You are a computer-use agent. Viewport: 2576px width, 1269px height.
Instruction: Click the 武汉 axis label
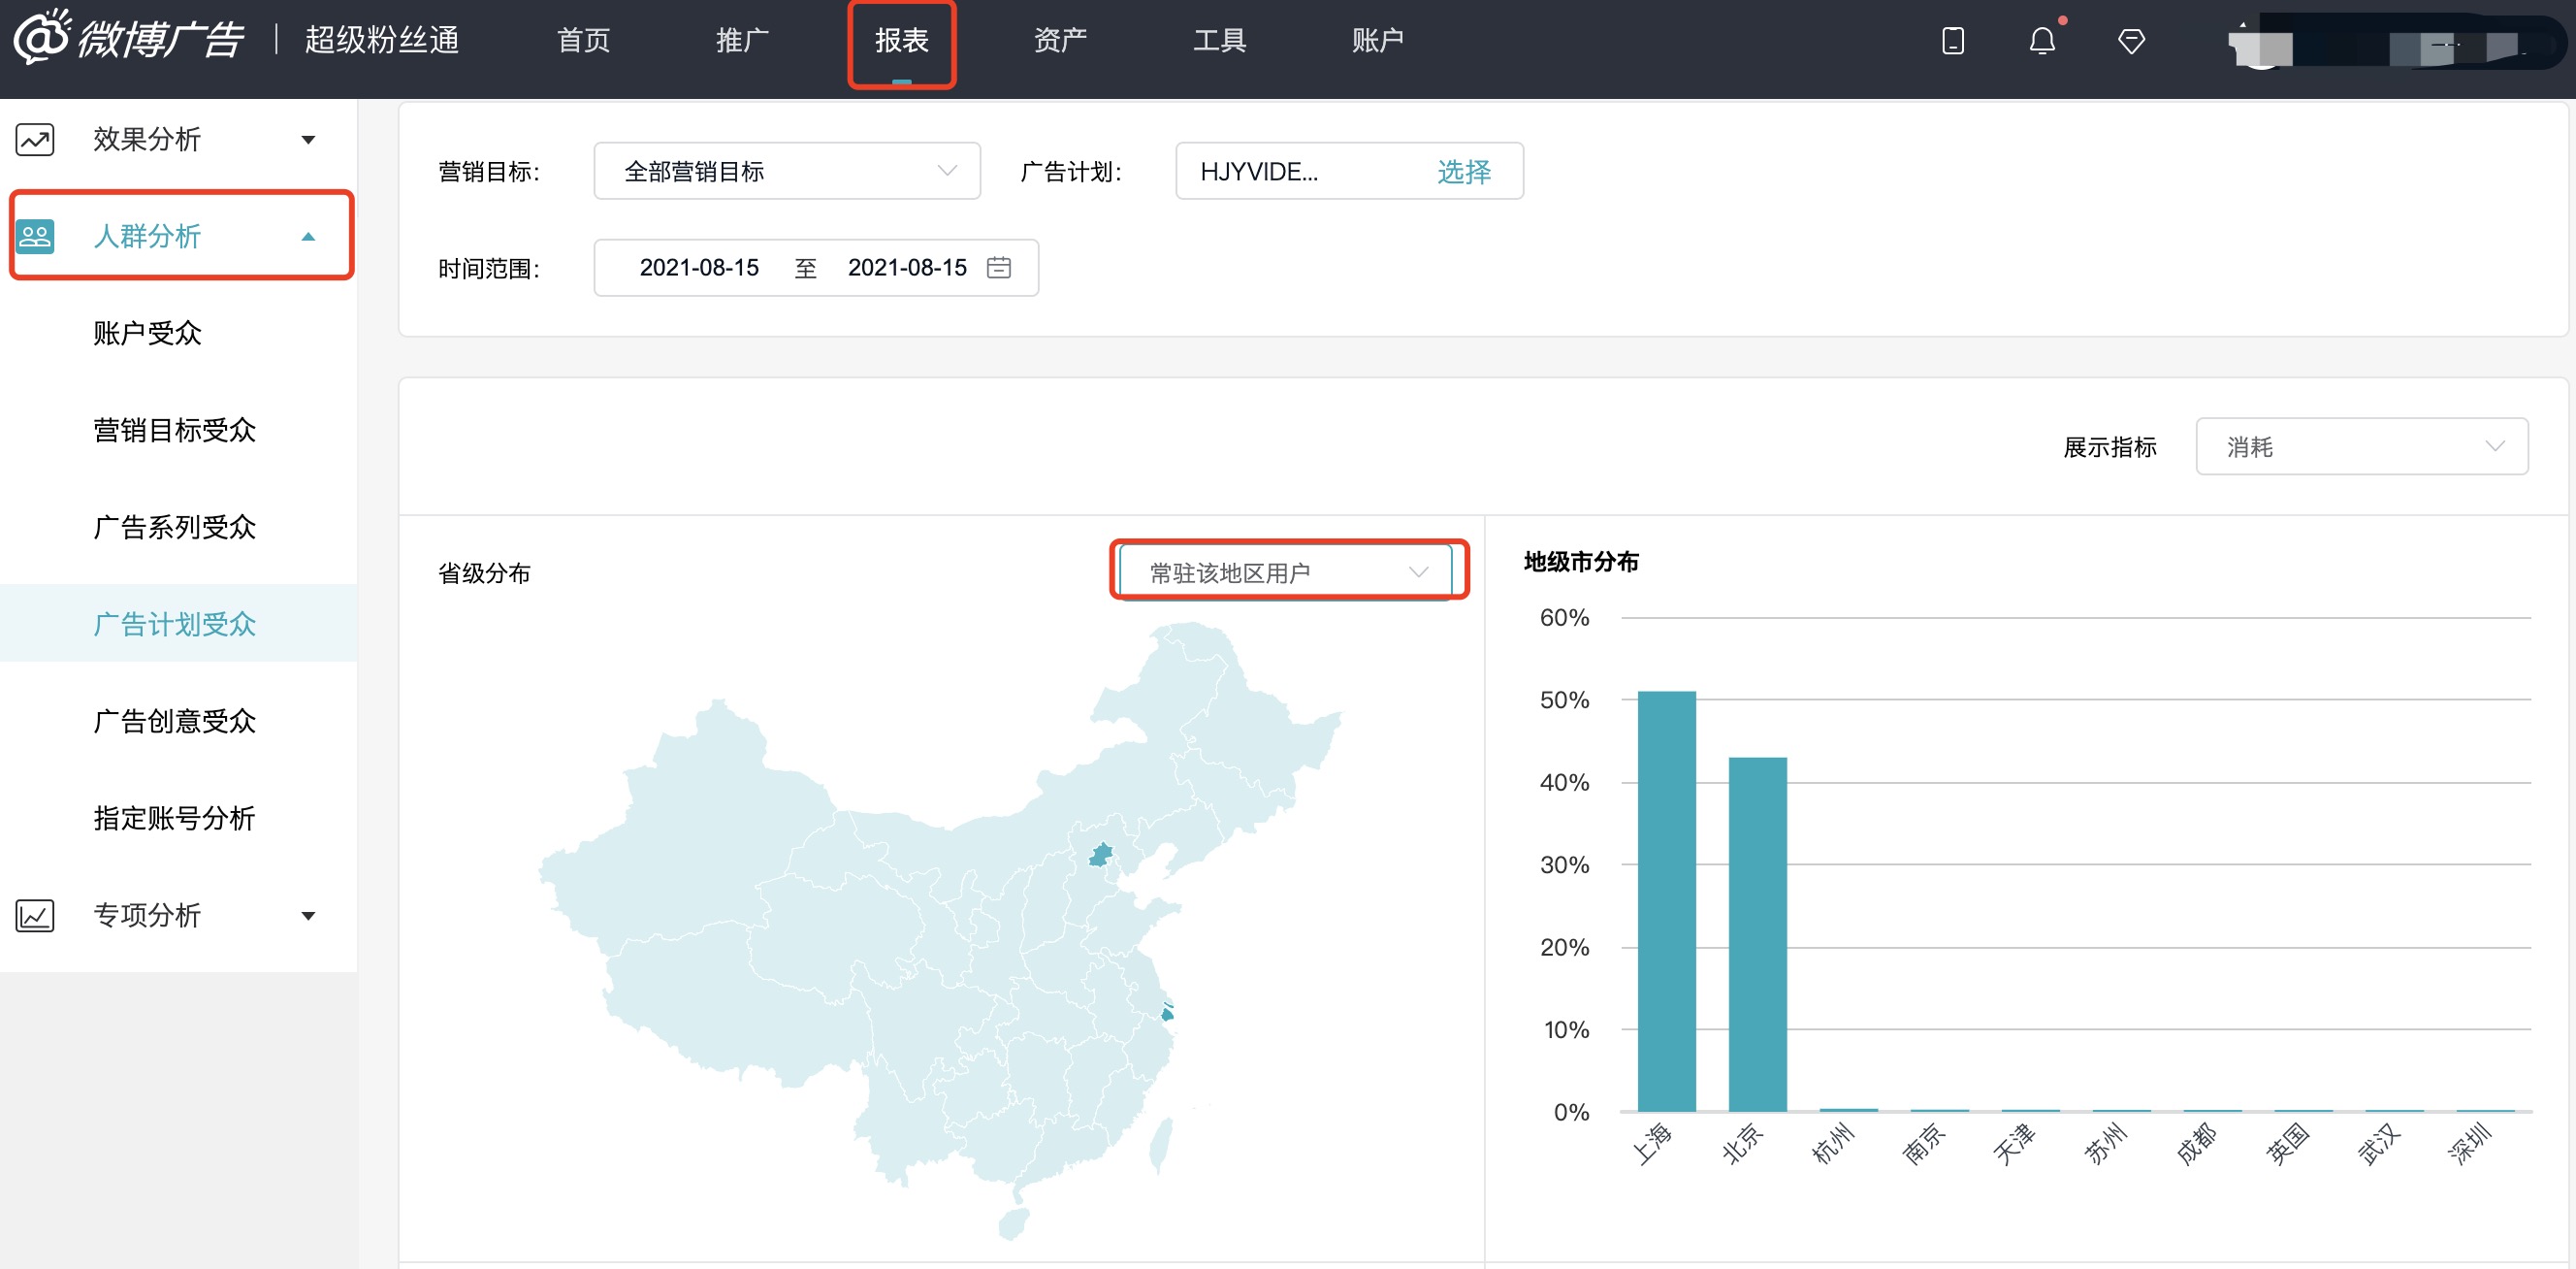point(2378,1144)
